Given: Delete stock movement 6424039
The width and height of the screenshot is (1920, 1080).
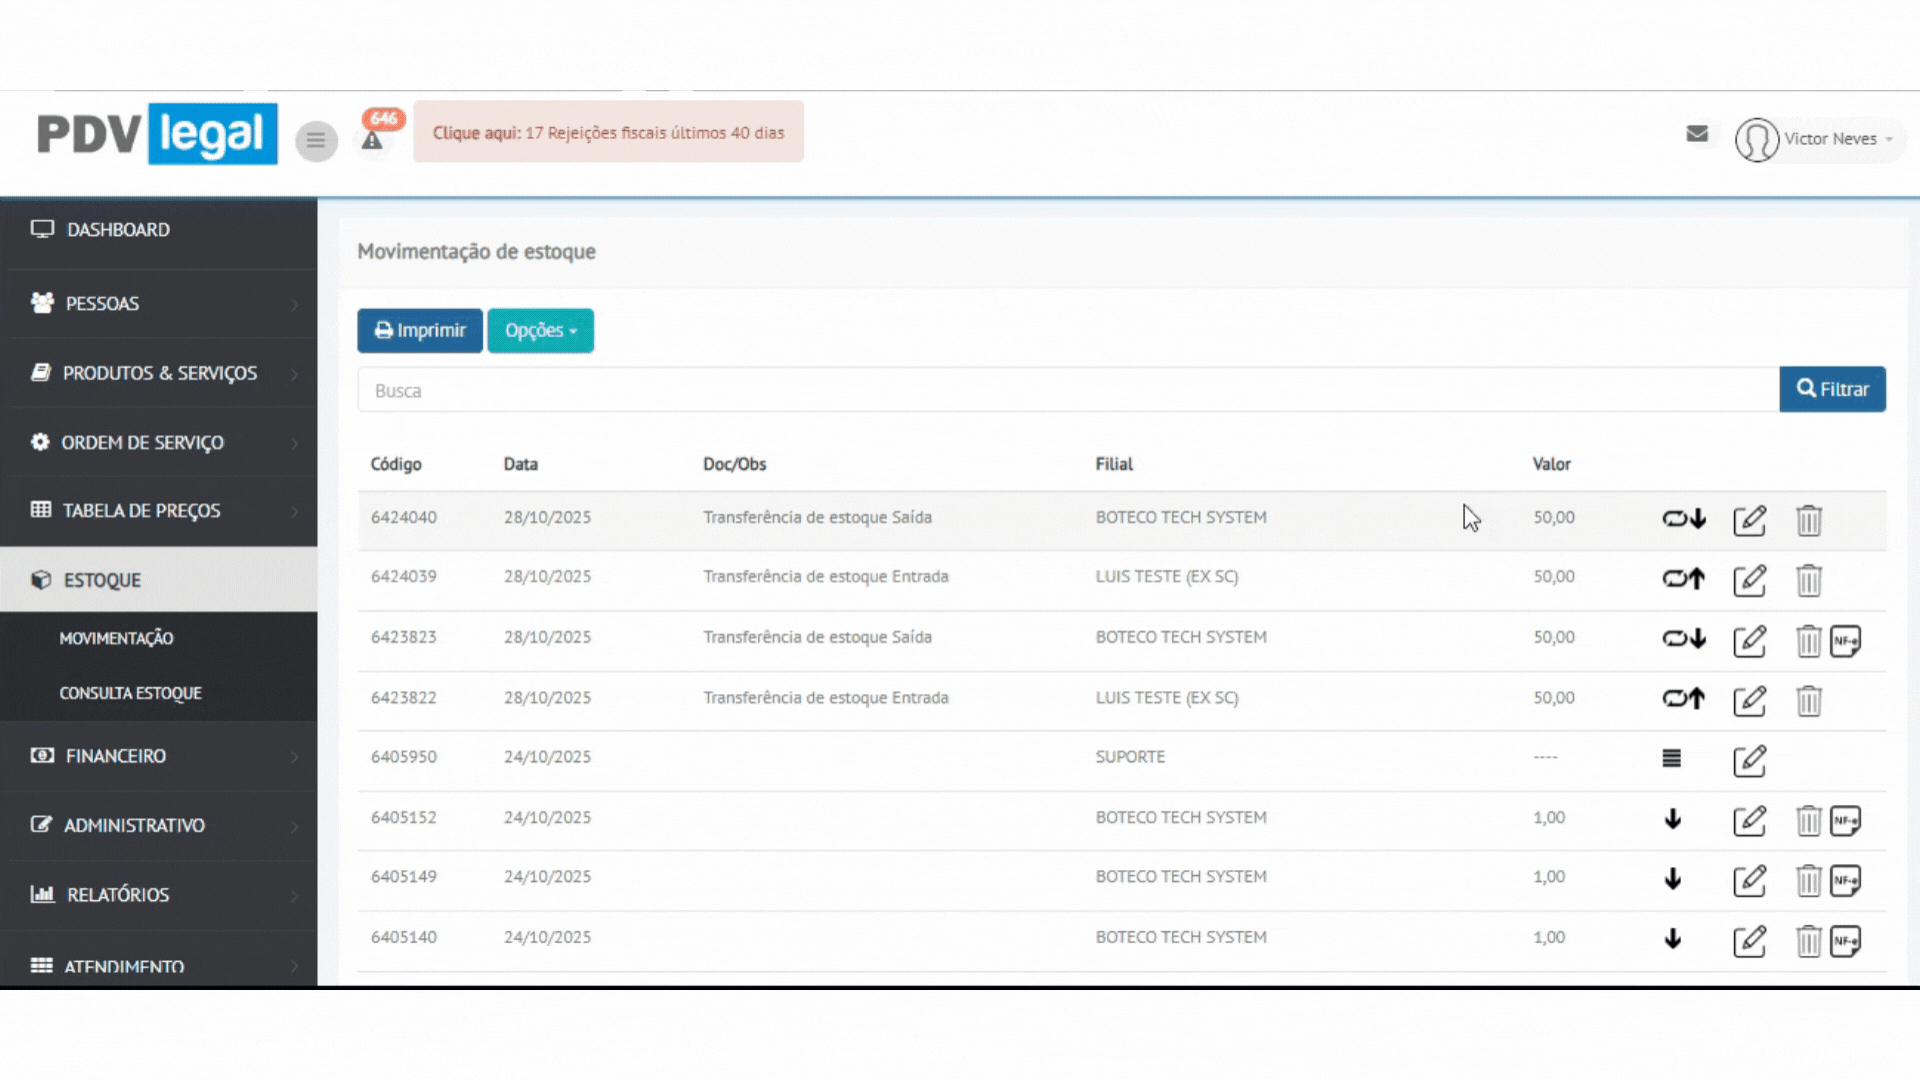Looking at the screenshot, I should [x=1808, y=580].
